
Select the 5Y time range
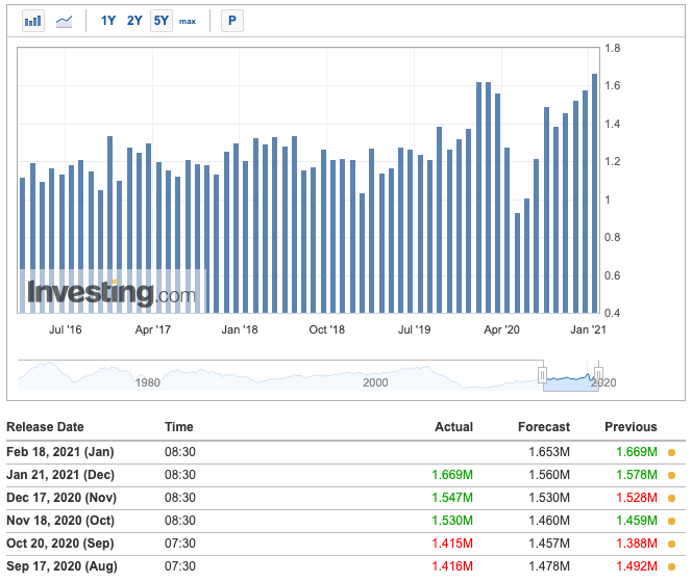pyautogui.click(x=161, y=21)
